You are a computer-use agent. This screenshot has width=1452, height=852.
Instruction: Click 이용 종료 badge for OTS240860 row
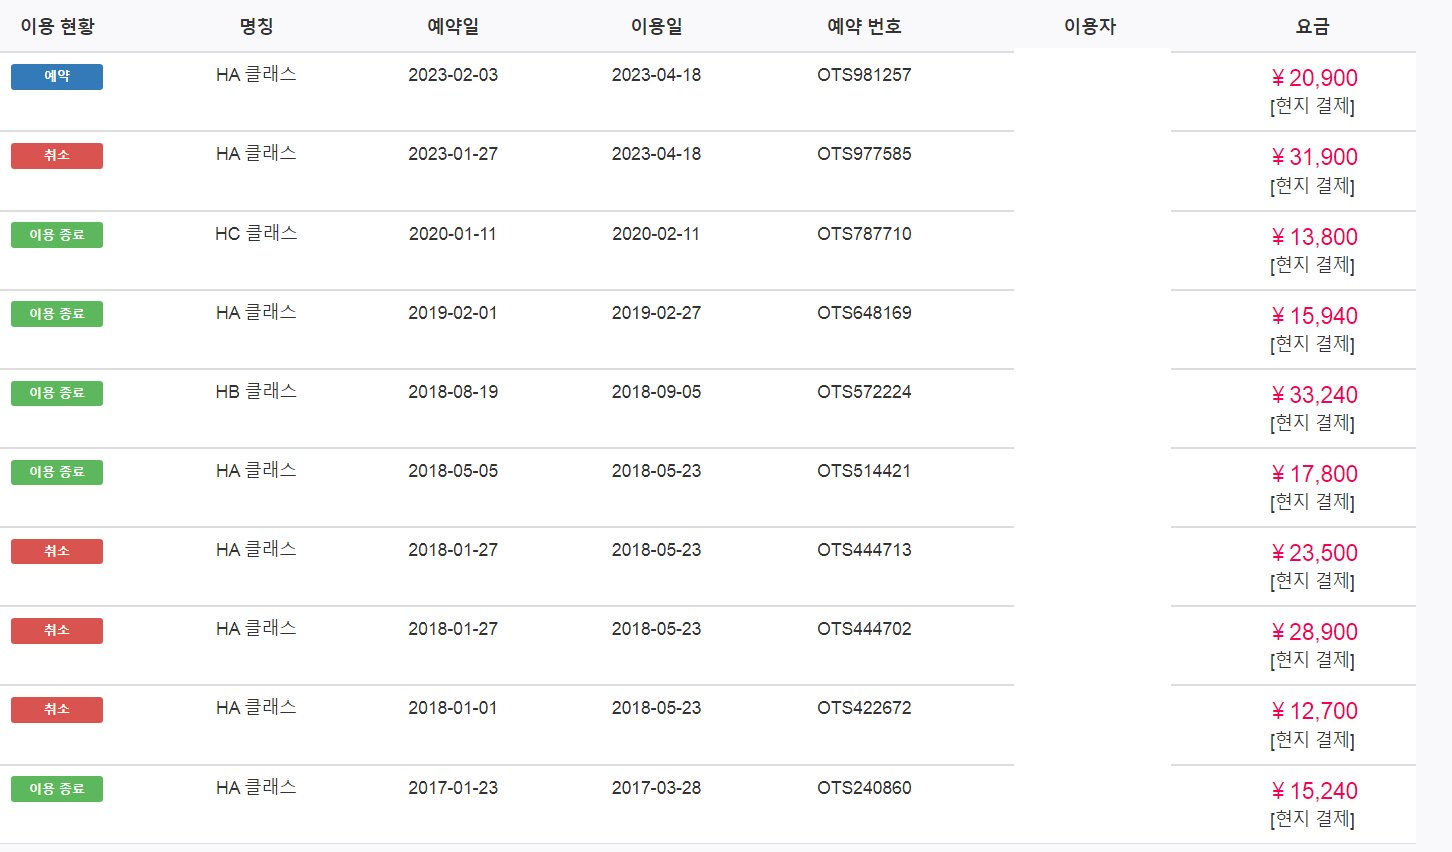57,789
